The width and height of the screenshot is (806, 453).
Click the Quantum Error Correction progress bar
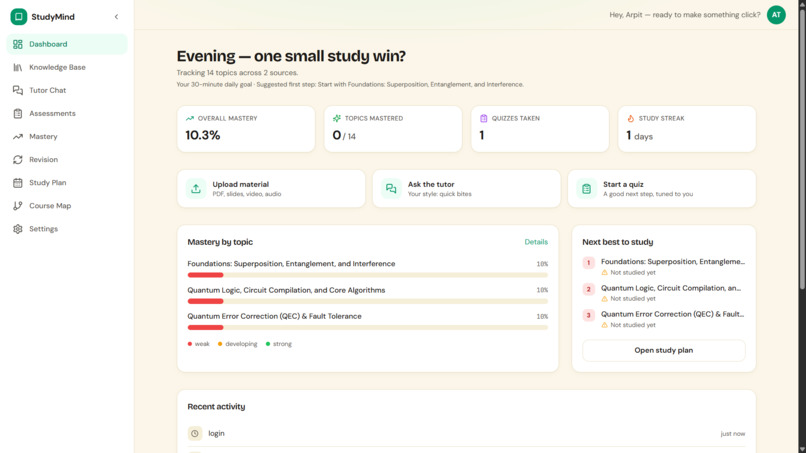click(368, 328)
